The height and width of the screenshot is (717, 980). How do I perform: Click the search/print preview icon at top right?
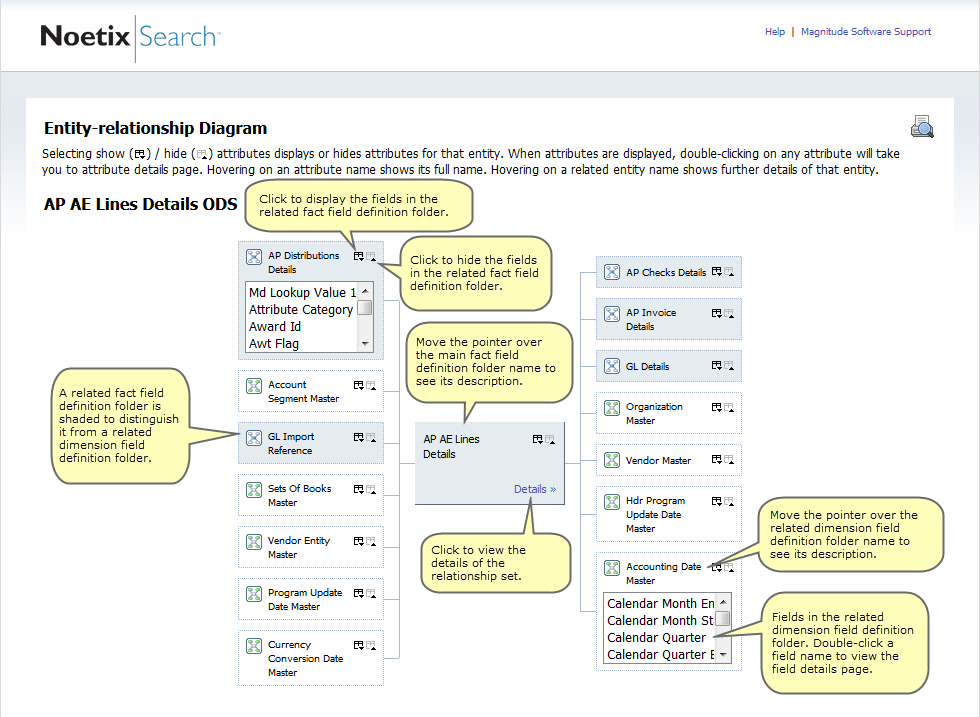pos(922,126)
